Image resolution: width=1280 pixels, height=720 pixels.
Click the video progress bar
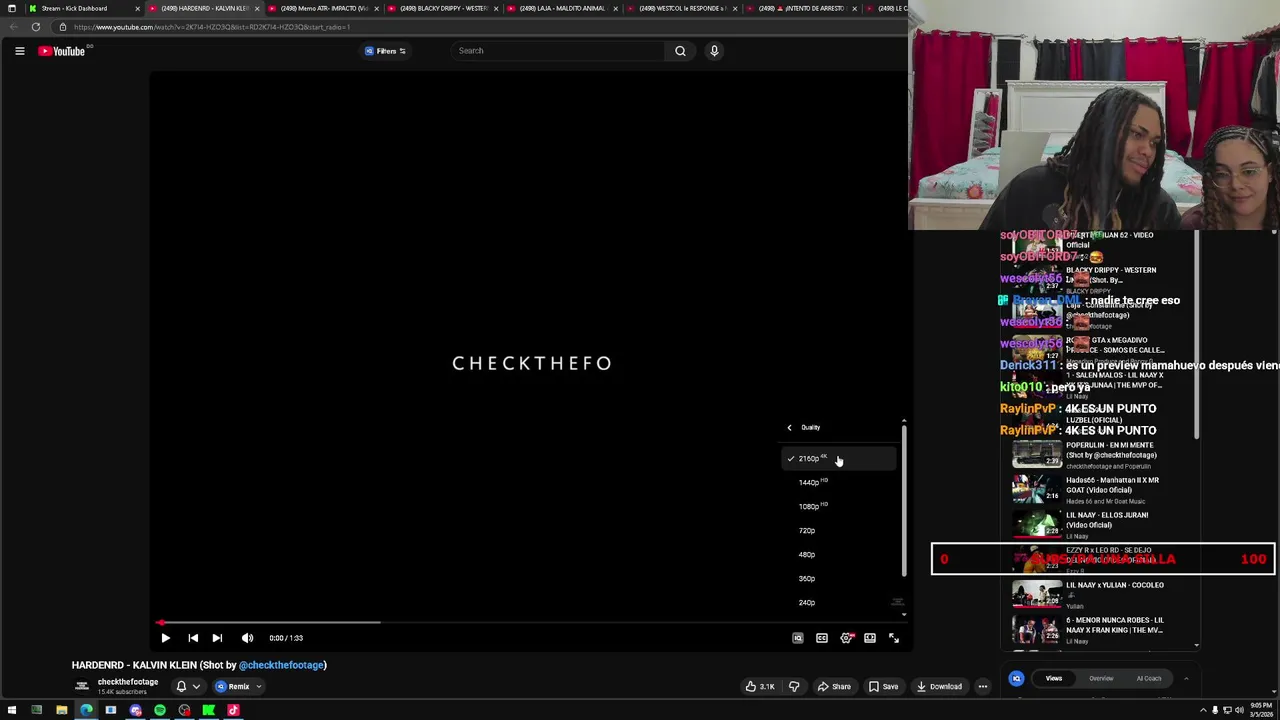point(530,622)
